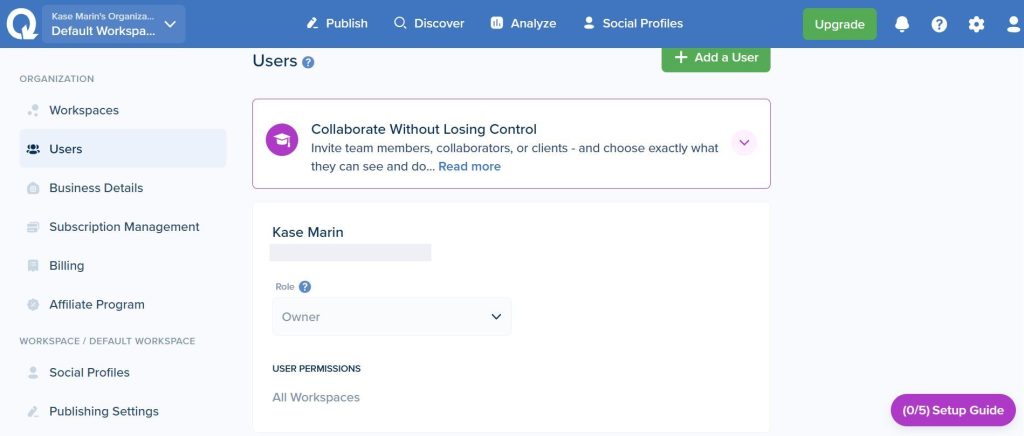Viewport: 1024px width, 436px height.
Task: Expand the Collaborate Without Losing Control banner
Action: [x=744, y=142]
